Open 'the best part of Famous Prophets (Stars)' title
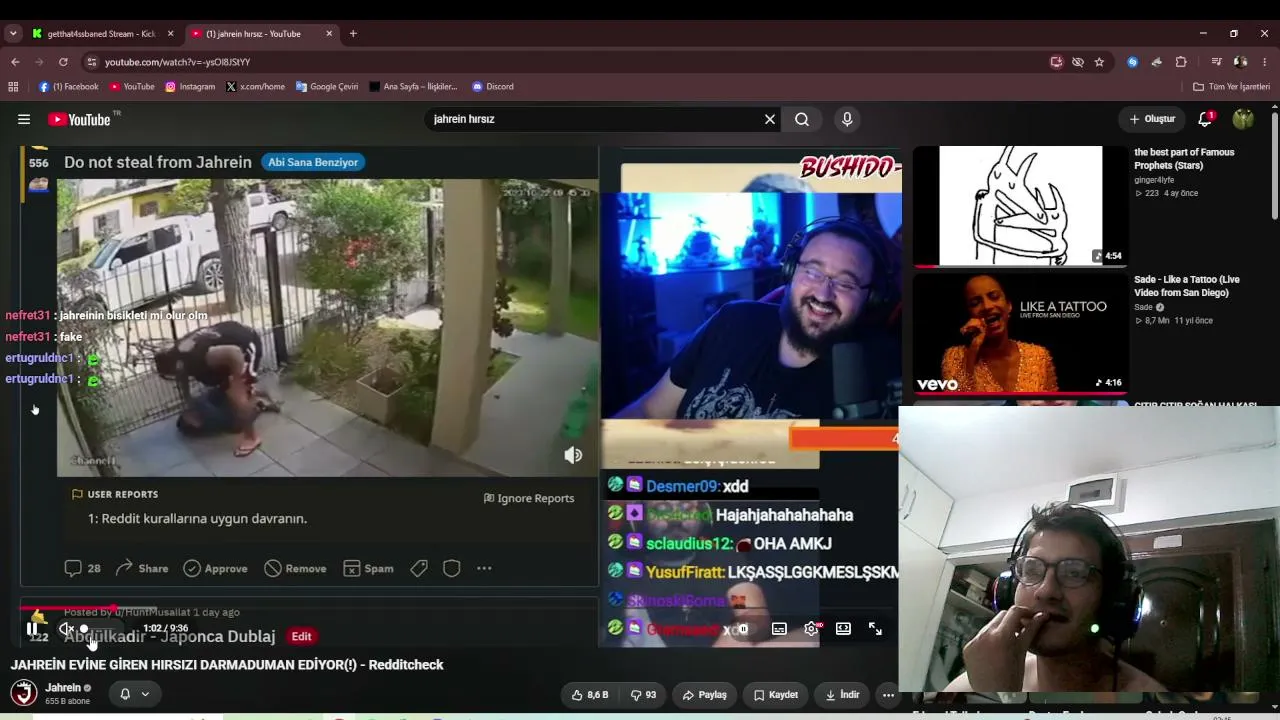The width and height of the screenshot is (1280, 720). click(x=1184, y=159)
